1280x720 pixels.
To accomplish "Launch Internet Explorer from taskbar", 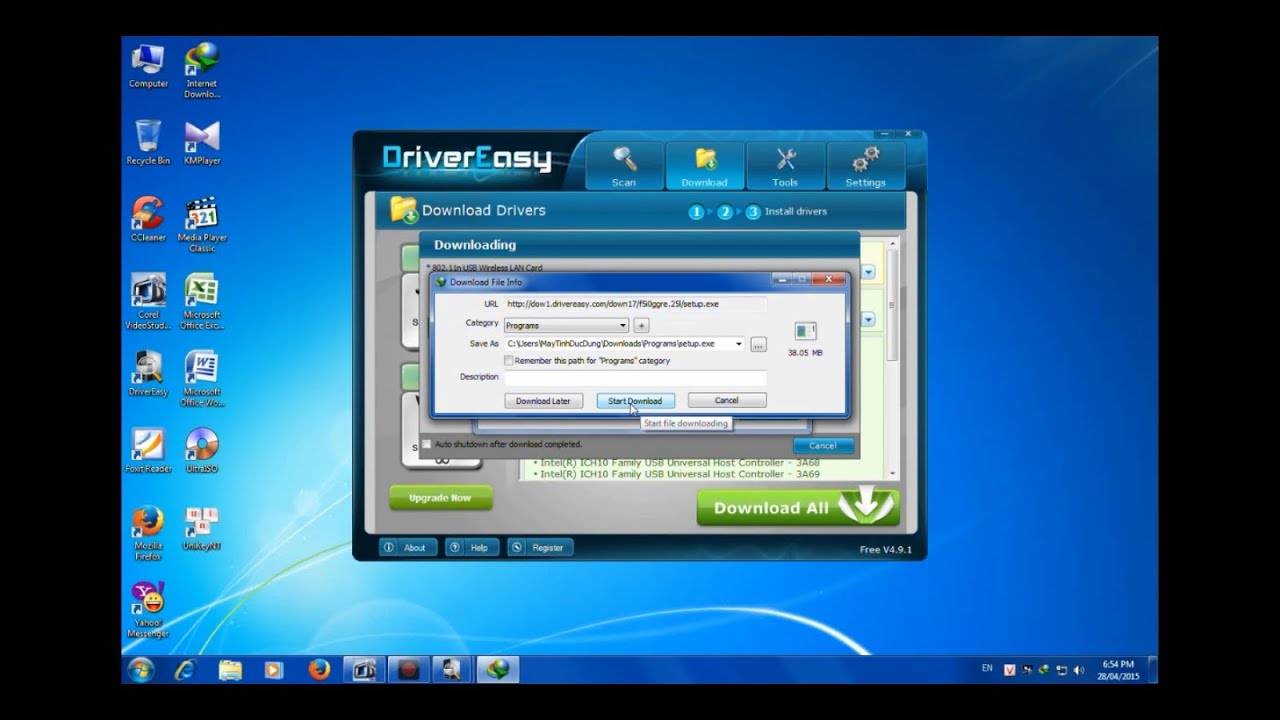I will (x=185, y=669).
